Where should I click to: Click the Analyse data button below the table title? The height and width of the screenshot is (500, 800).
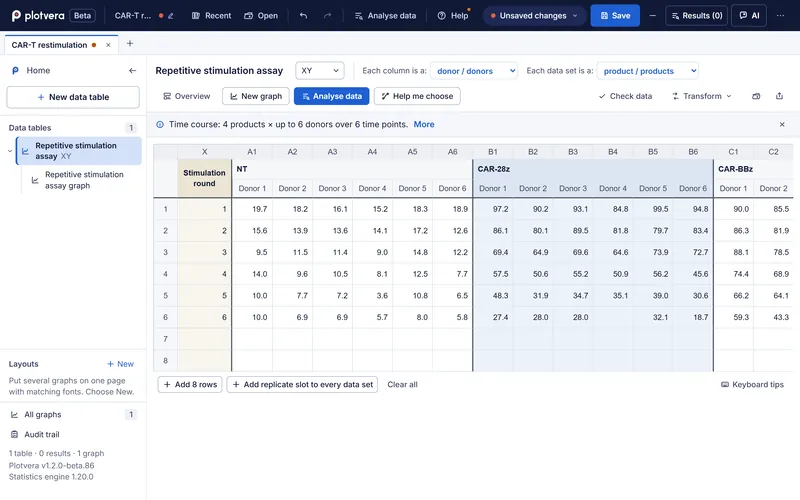tap(332, 96)
